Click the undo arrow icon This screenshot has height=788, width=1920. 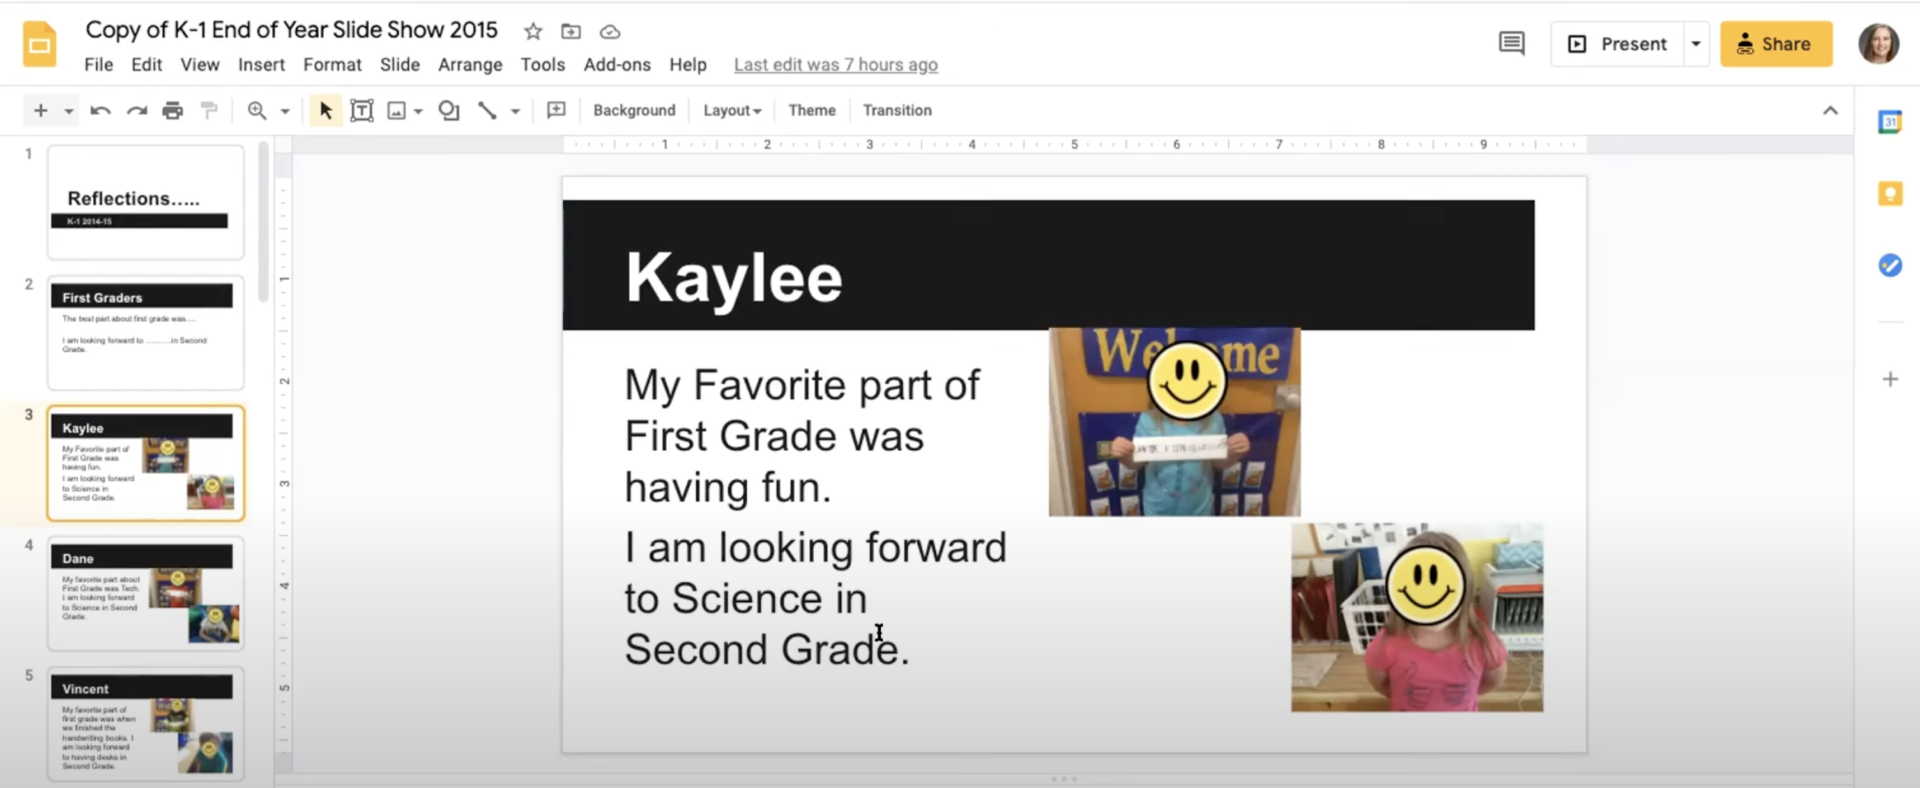coord(100,110)
